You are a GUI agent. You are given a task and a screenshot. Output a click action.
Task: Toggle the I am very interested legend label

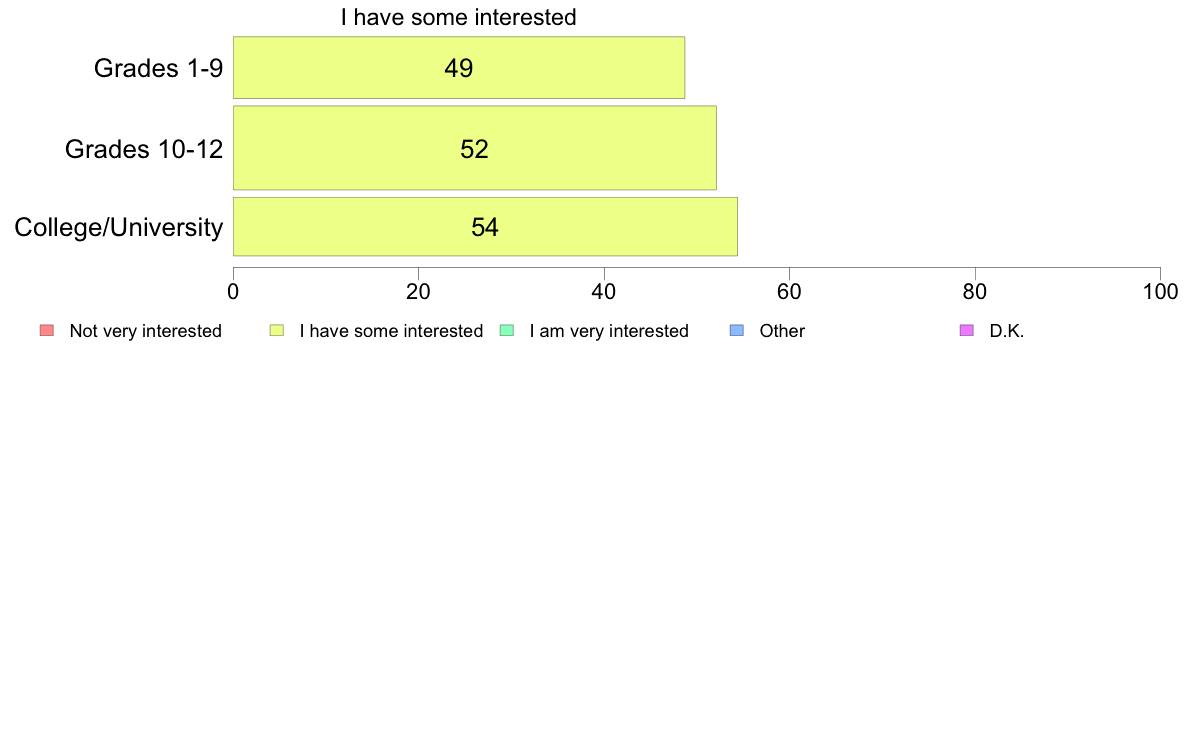click(x=609, y=331)
